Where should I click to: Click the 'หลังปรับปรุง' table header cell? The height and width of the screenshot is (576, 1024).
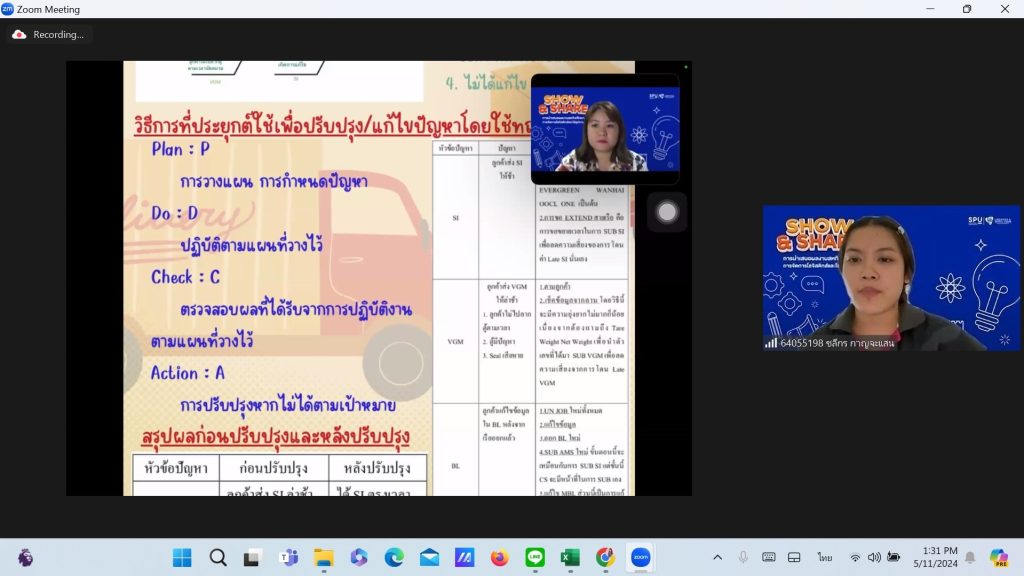[377, 468]
